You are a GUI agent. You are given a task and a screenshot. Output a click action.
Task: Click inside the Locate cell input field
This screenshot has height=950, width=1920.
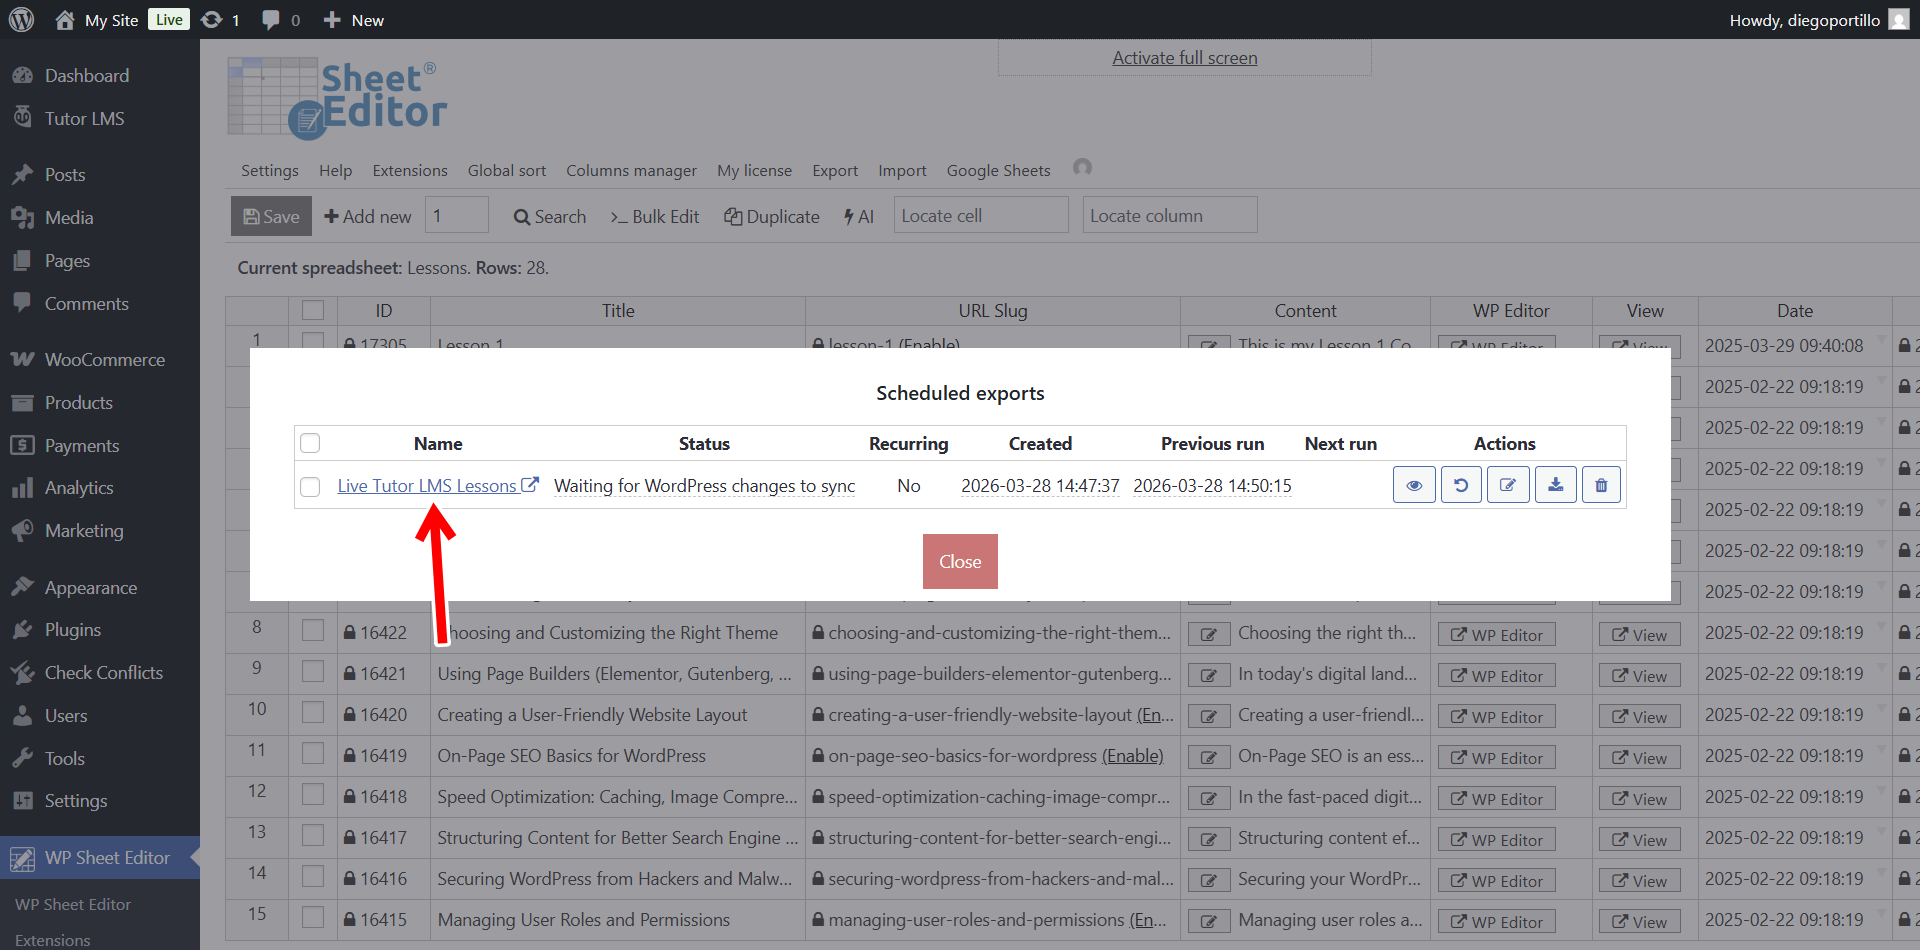980,214
